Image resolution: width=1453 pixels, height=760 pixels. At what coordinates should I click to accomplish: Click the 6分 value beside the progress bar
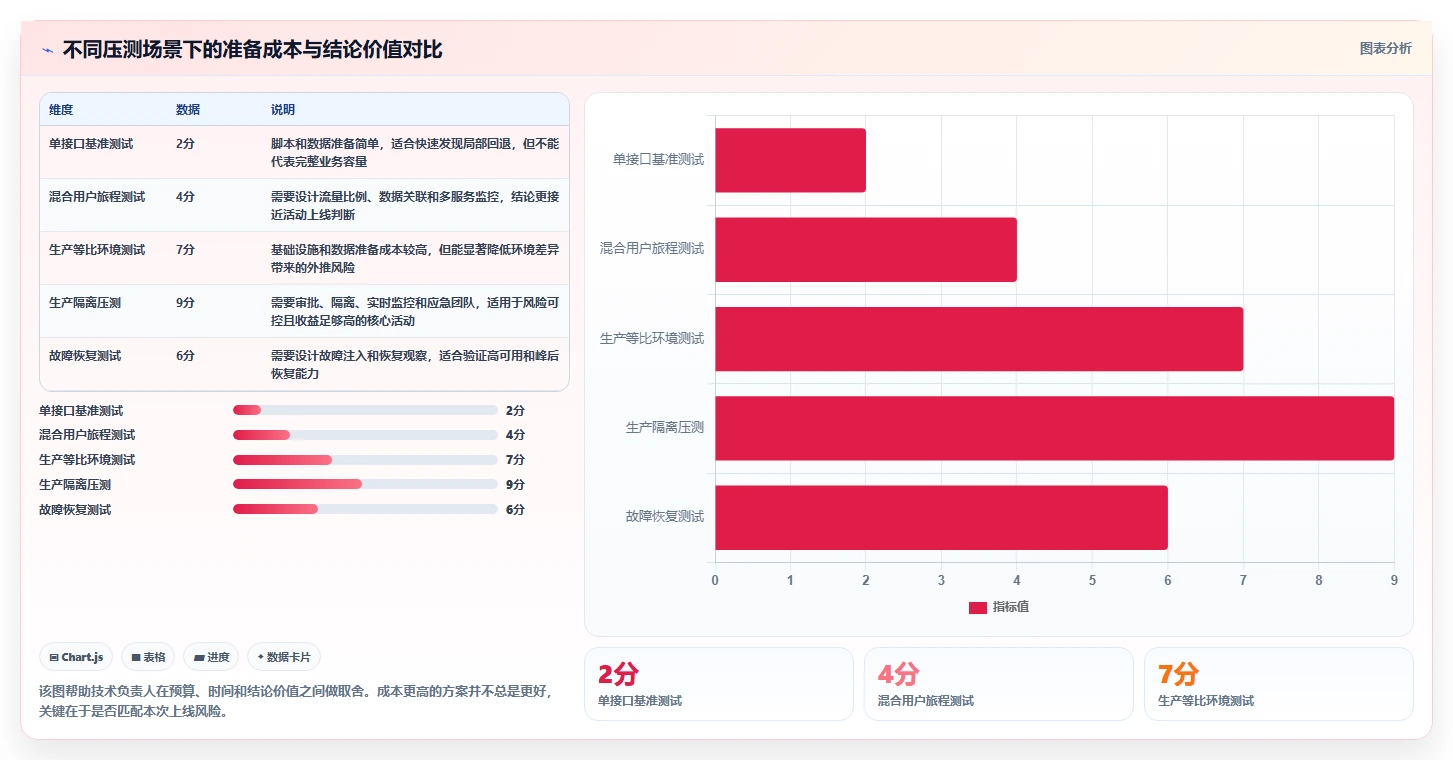(x=515, y=510)
